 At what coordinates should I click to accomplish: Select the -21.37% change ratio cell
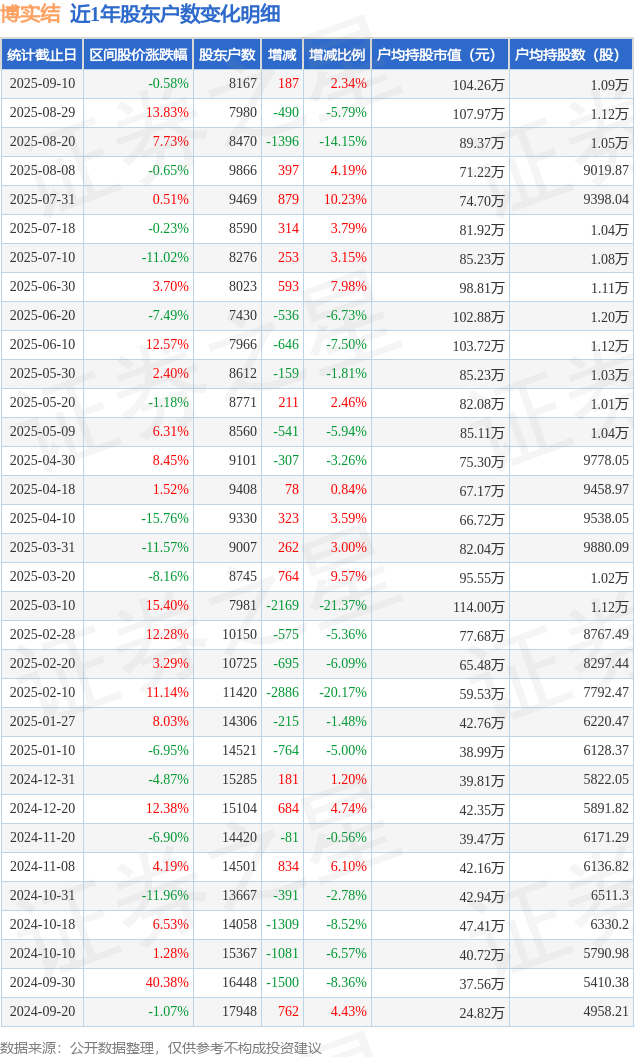point(342,606)
